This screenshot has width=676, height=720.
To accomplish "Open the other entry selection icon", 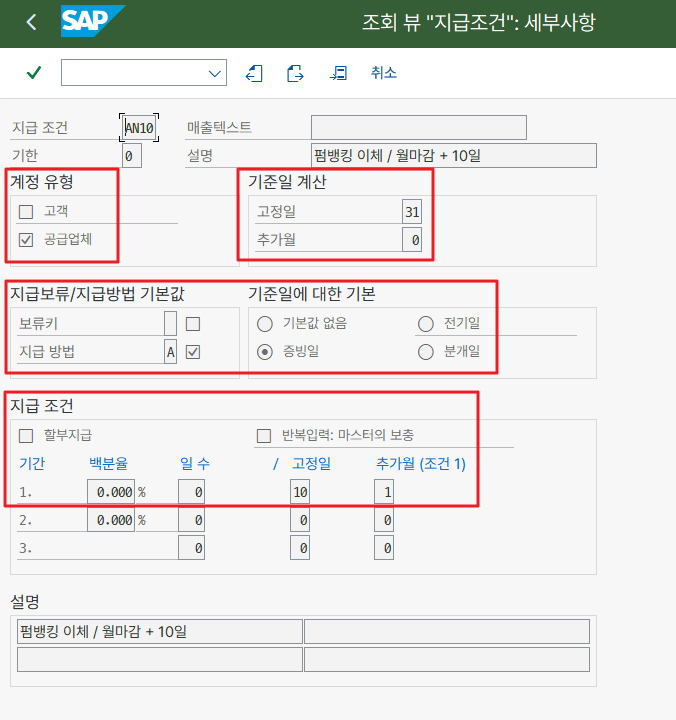I will click(338, 73).
